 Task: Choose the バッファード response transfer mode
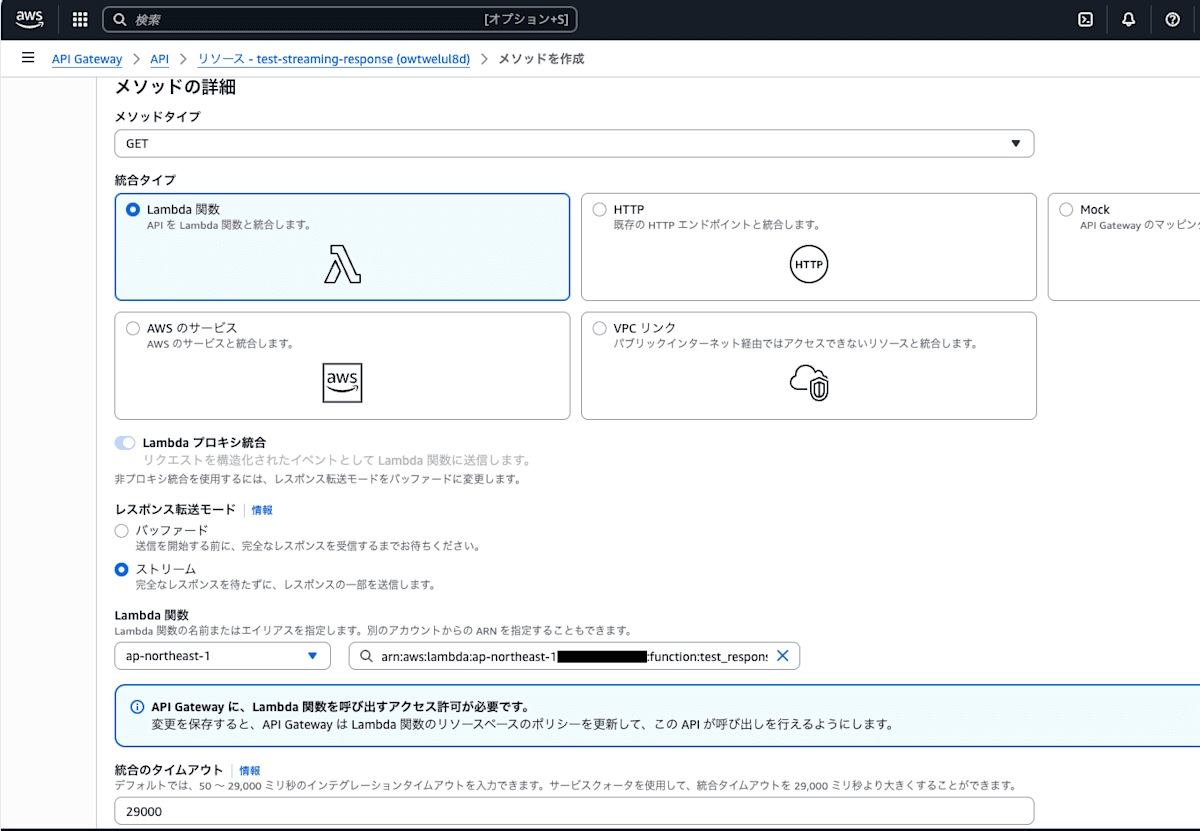click(122, 530)
